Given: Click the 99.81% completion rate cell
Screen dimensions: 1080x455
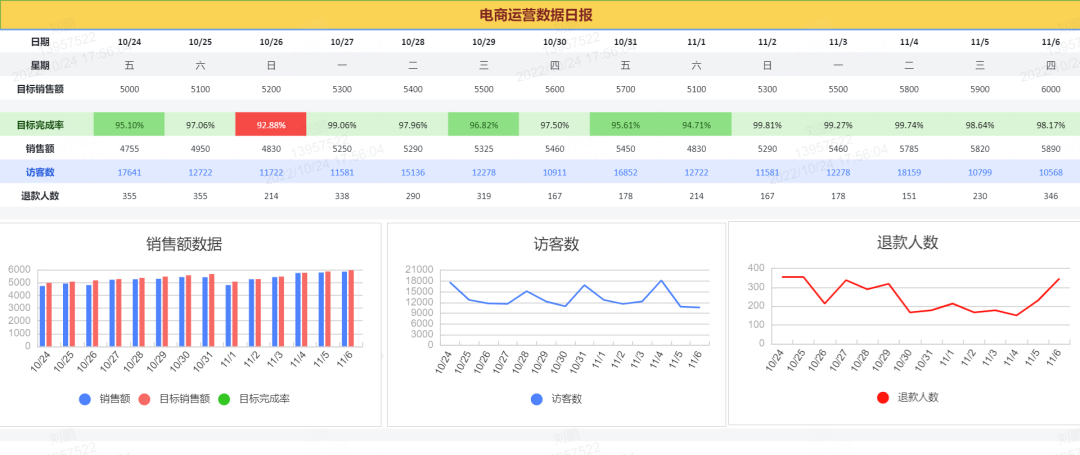Looking at the screenshot, I should [767, 125].
